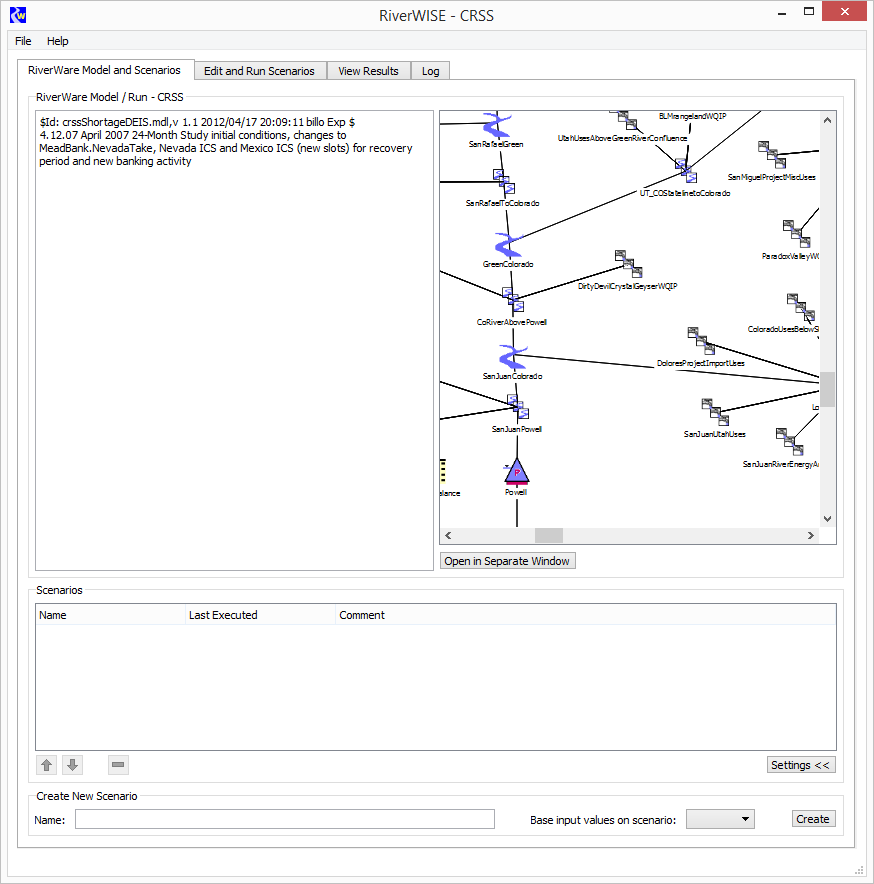The height and width of the screenshot is (884, 874).
Task: Collapse panel with Settings << button
Action: click(801, 765)
